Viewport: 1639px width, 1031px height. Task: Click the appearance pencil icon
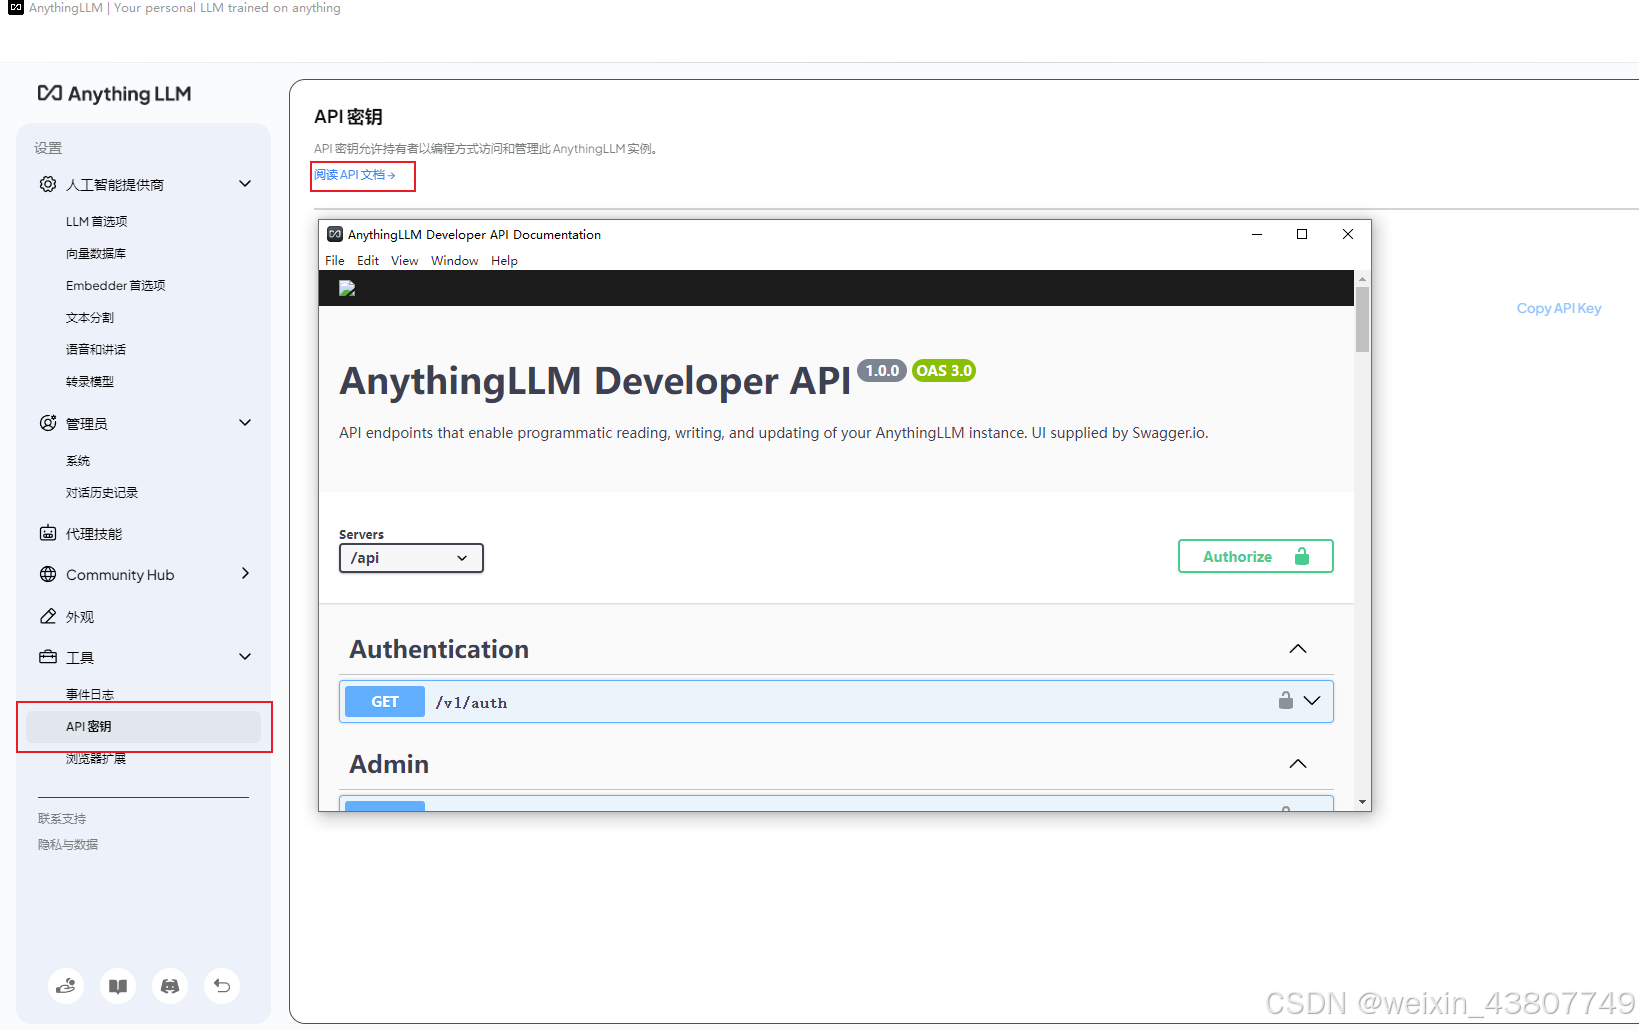click(x=48, y=616)
